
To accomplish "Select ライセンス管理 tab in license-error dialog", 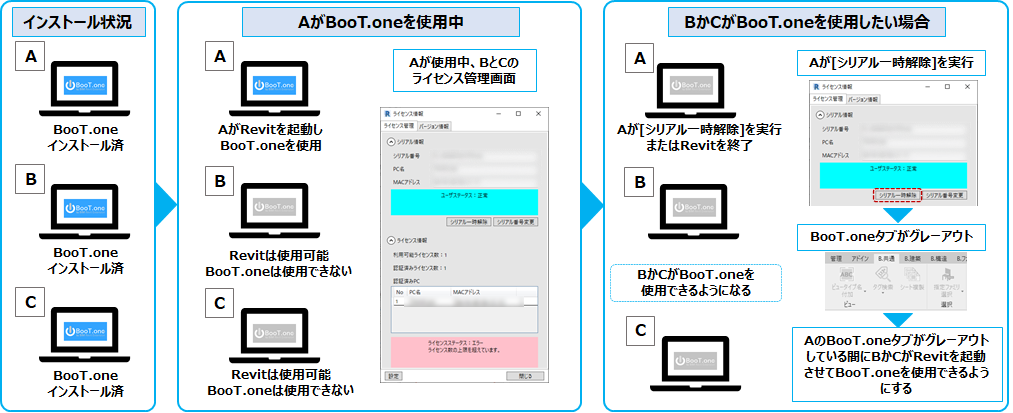I will point(399,126).
